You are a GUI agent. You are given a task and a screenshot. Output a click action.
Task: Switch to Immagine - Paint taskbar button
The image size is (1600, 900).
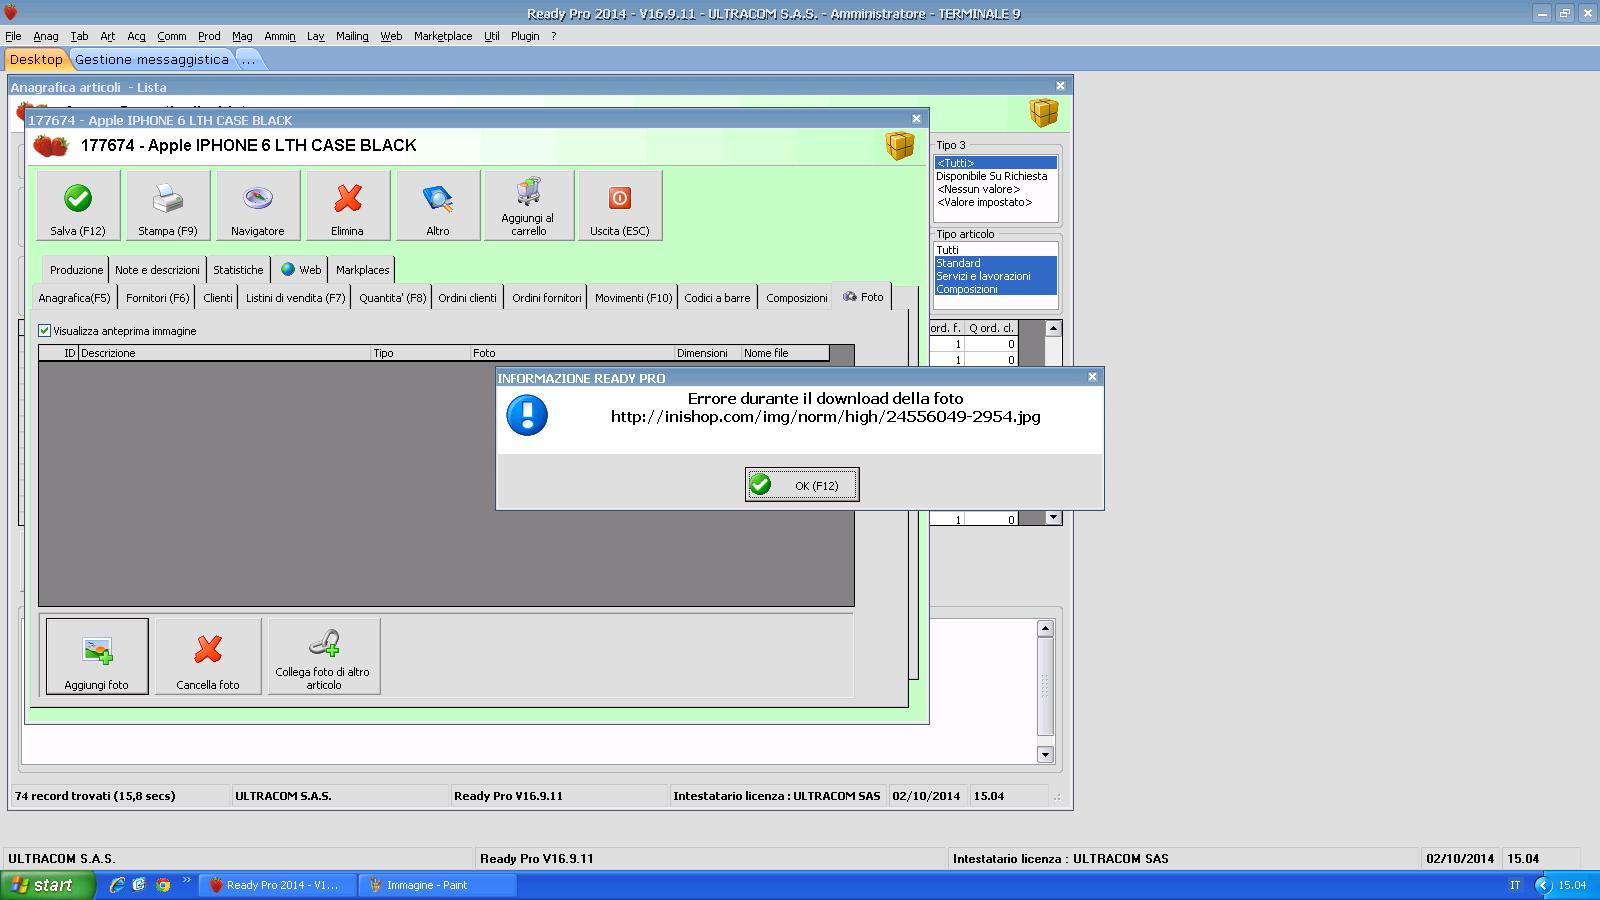pos(438,885)
